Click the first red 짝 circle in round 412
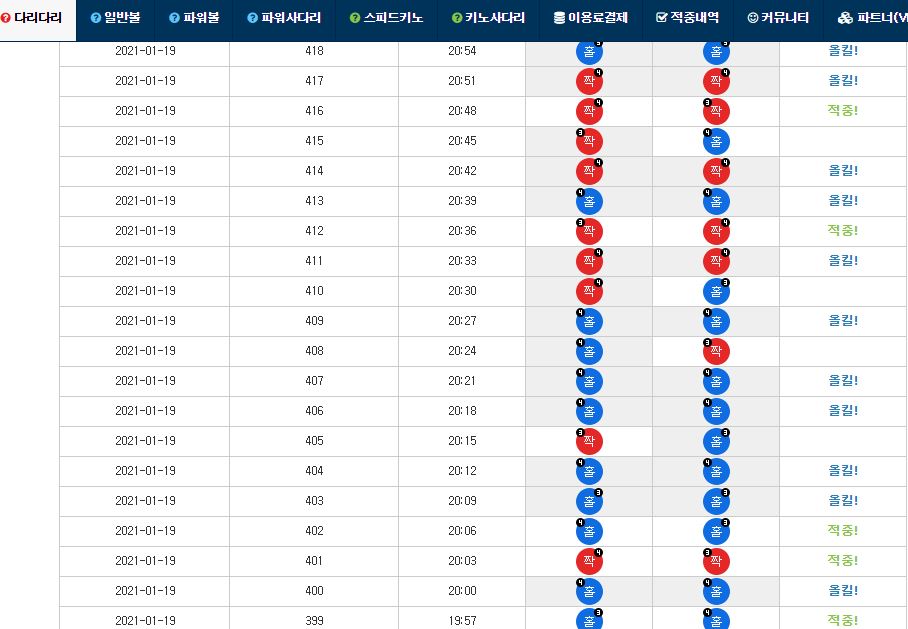The height and width of the screenshot is (629, 908). click(590, 231)
